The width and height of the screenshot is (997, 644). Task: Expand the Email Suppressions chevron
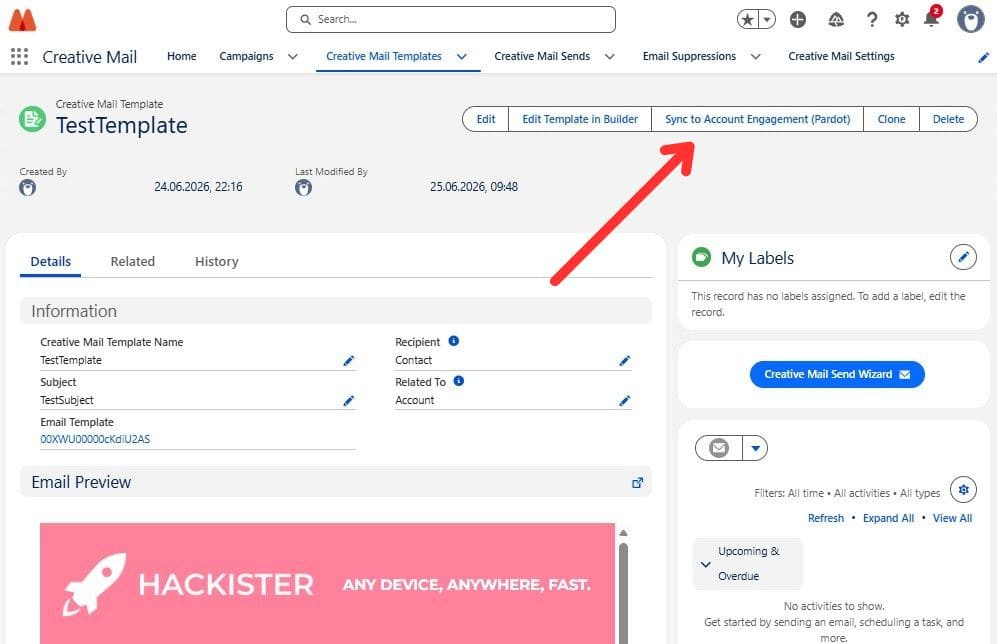755,57
